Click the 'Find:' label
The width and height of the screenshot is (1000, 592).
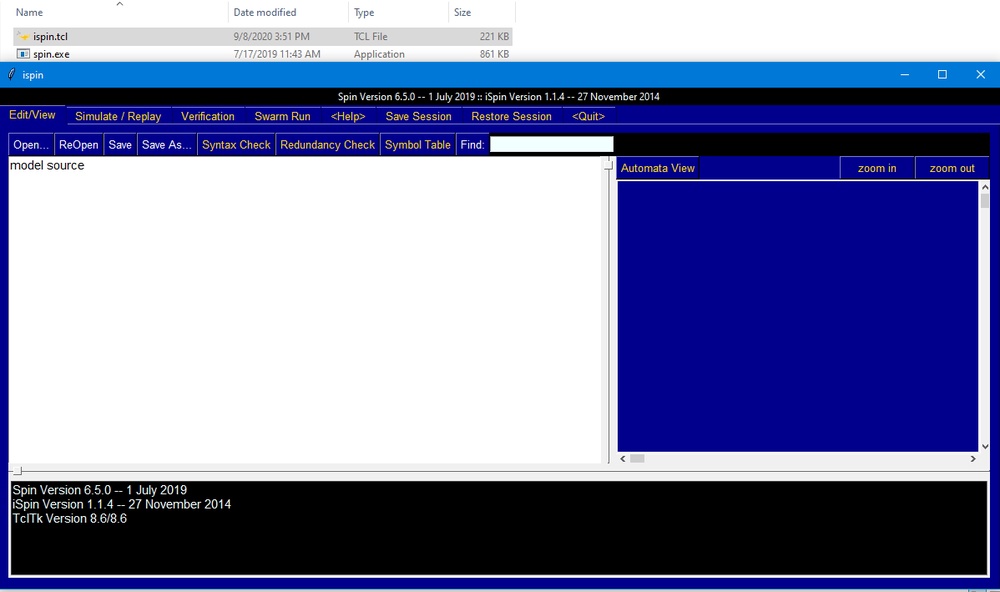click(x=473, y=145)
